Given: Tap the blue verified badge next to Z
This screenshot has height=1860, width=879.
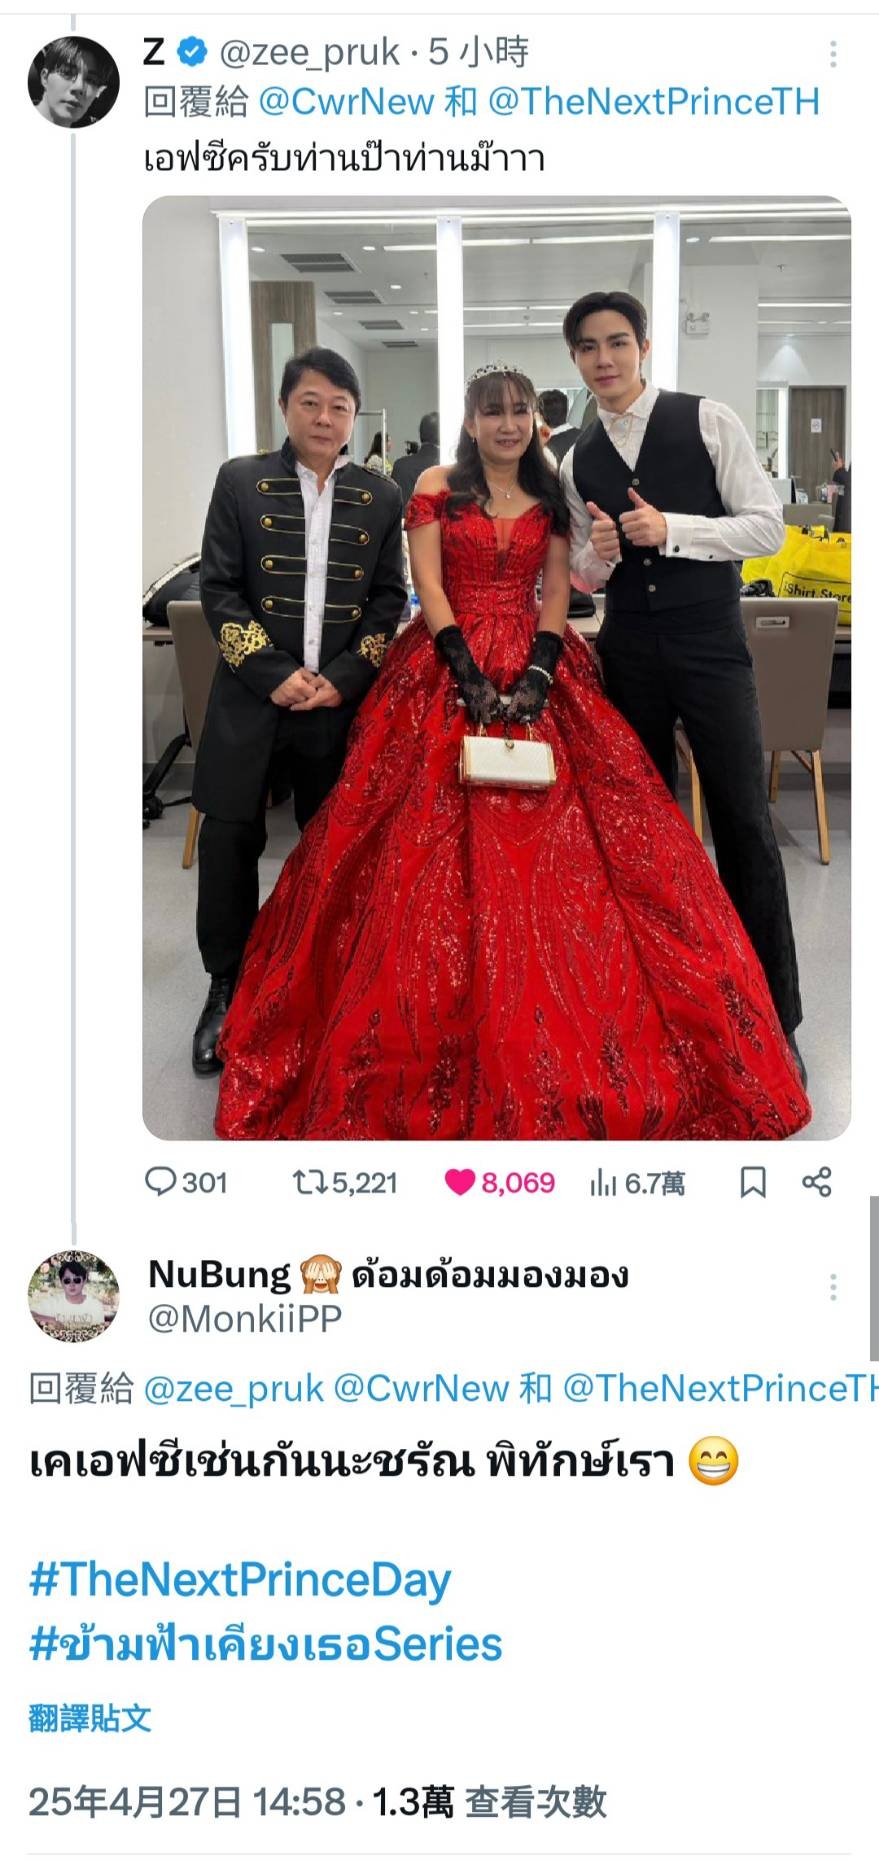Looking at the screenshot, I should tap(191, 52).
